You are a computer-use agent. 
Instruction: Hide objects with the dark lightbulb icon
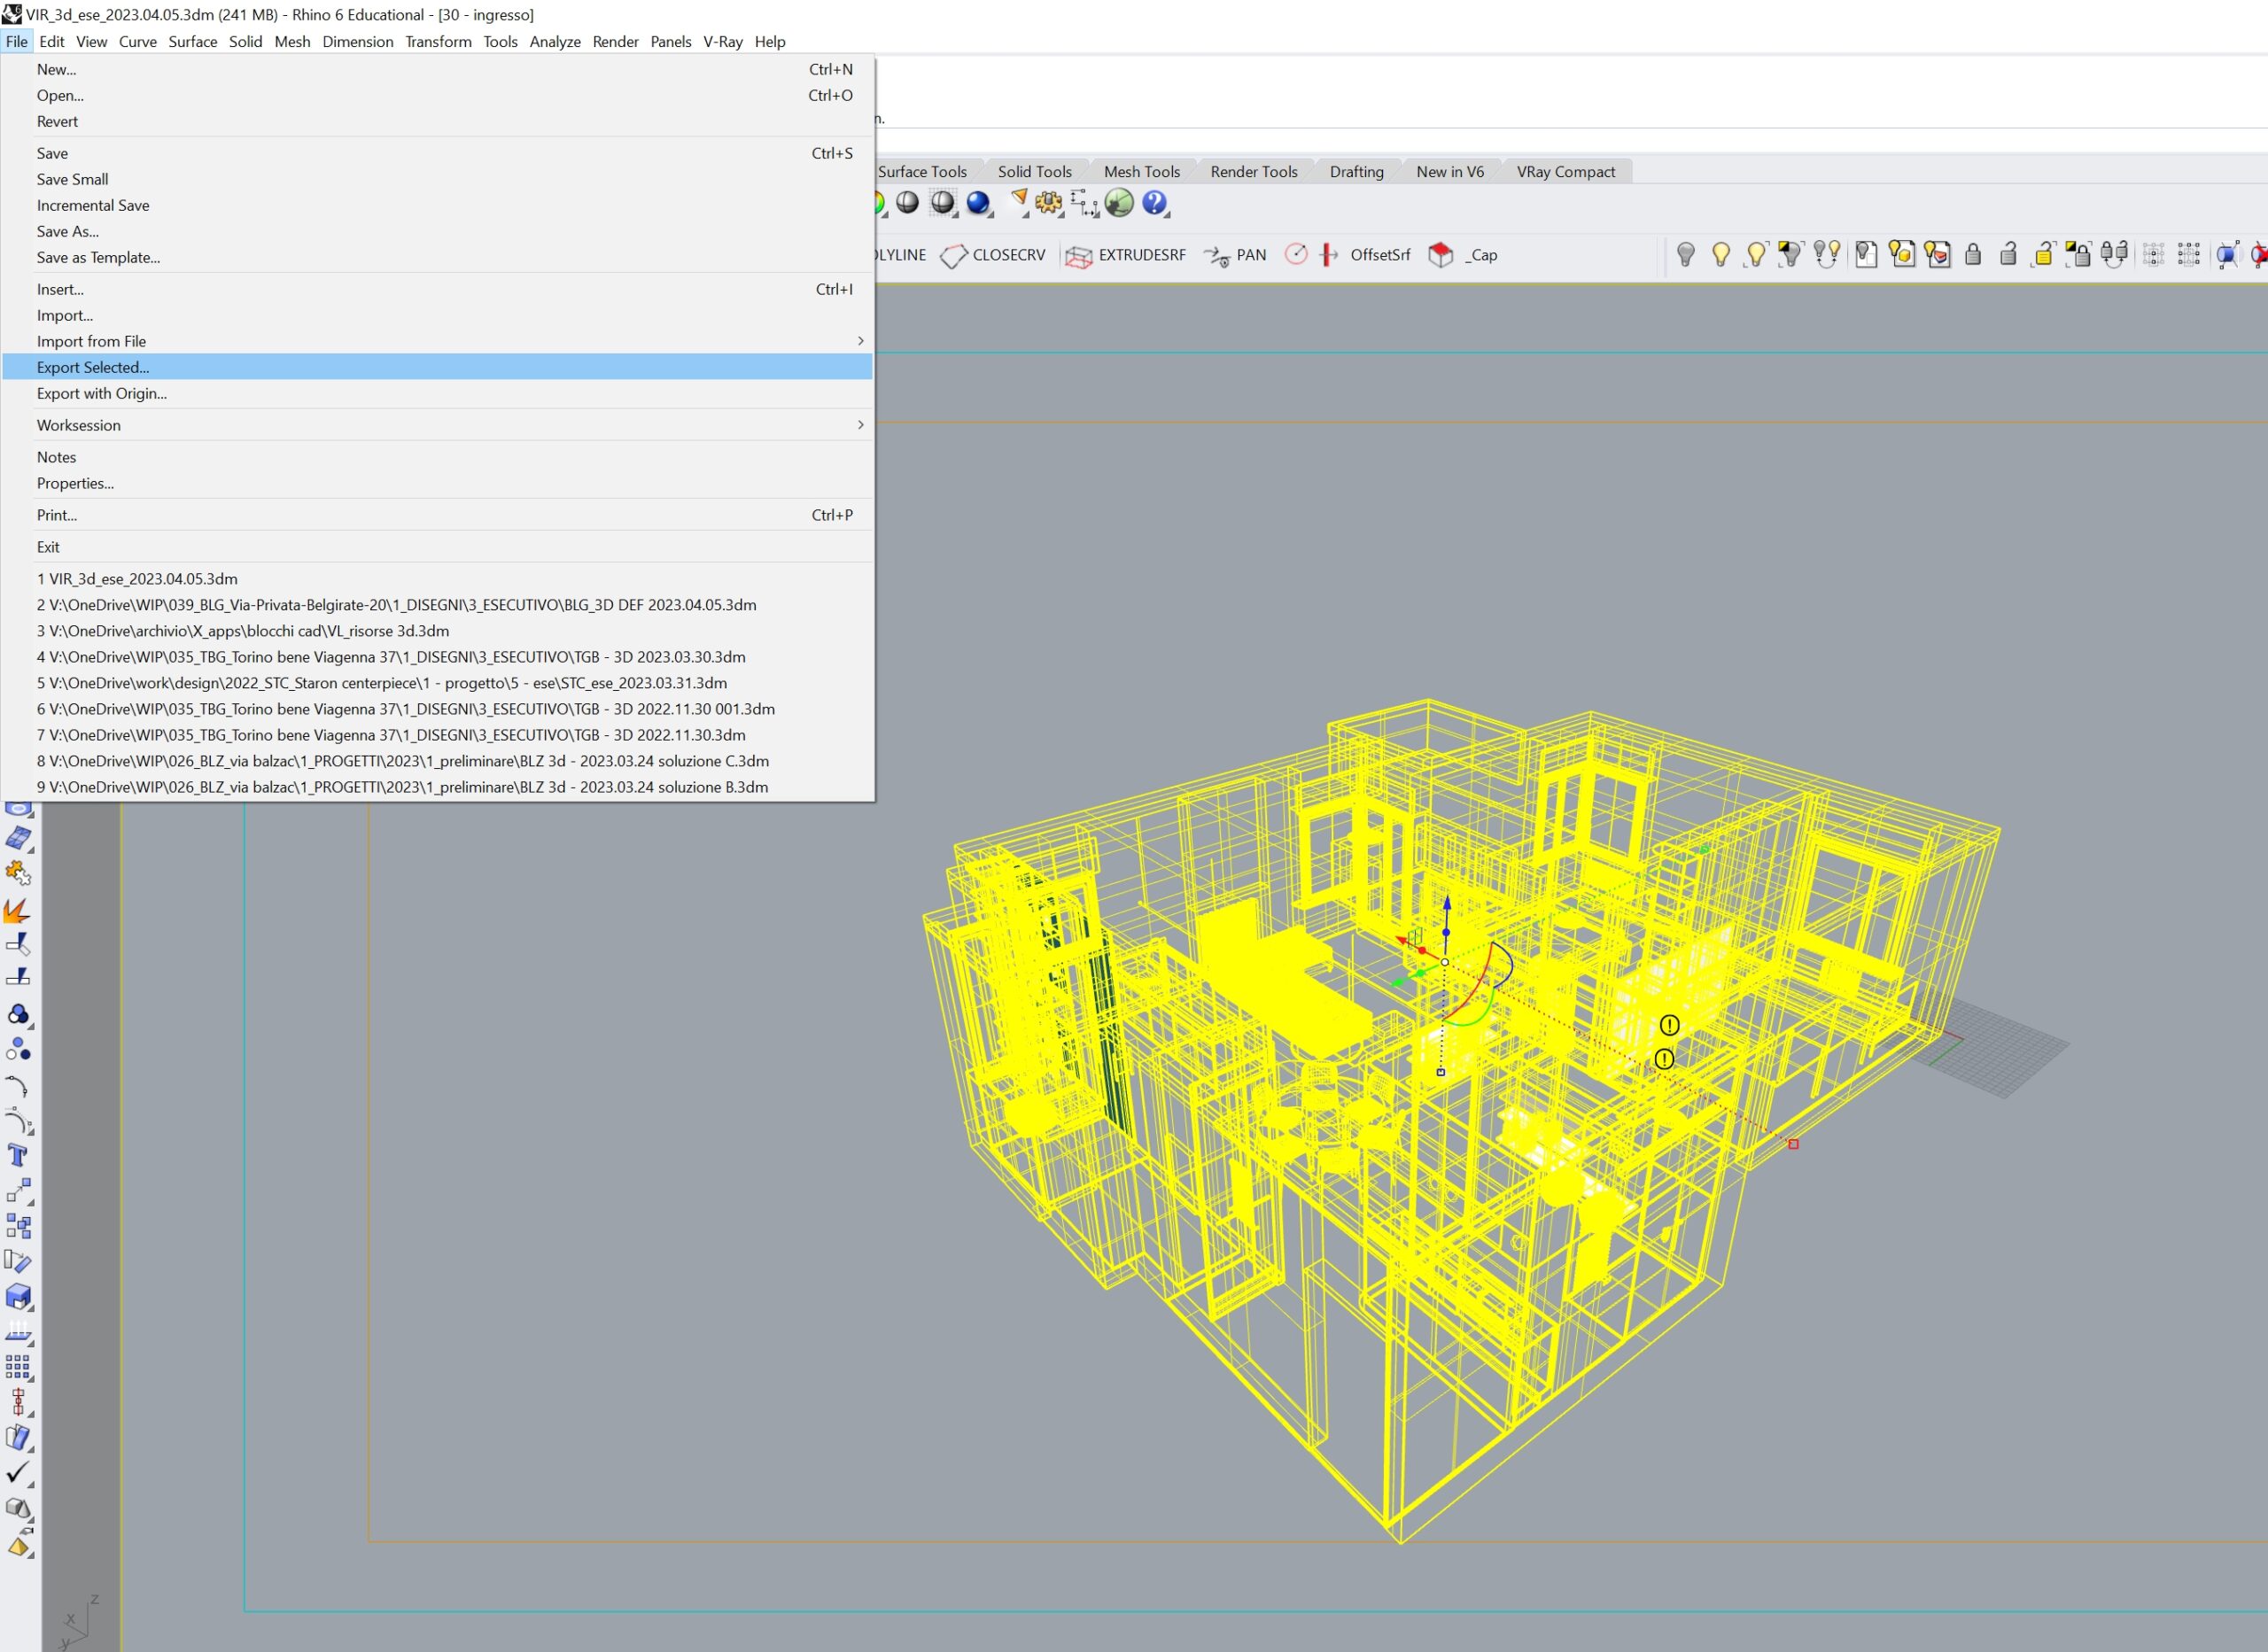1686,255
